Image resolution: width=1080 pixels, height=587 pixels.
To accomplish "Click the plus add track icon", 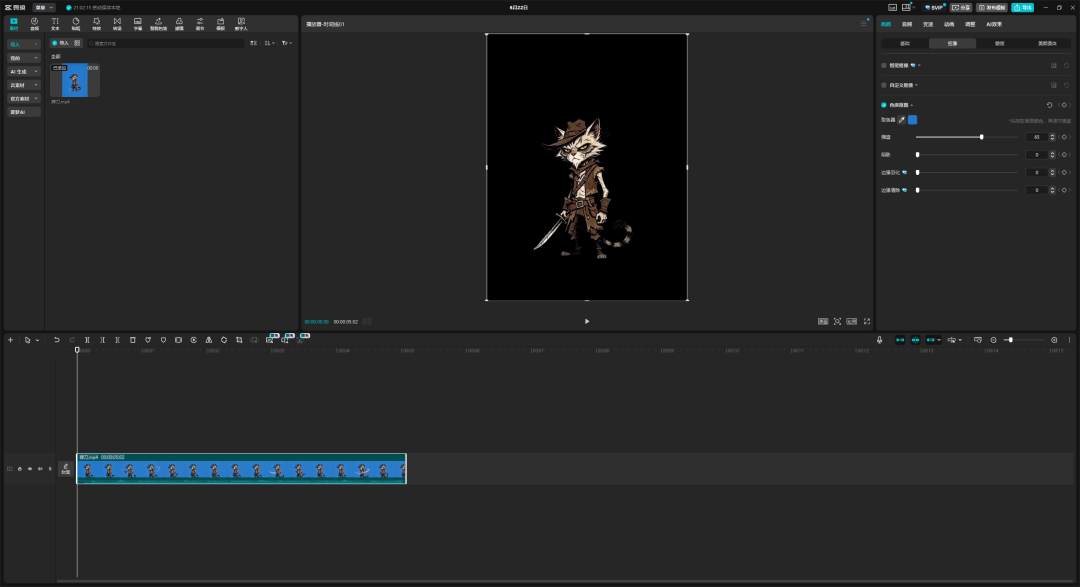I will (10, 340).
